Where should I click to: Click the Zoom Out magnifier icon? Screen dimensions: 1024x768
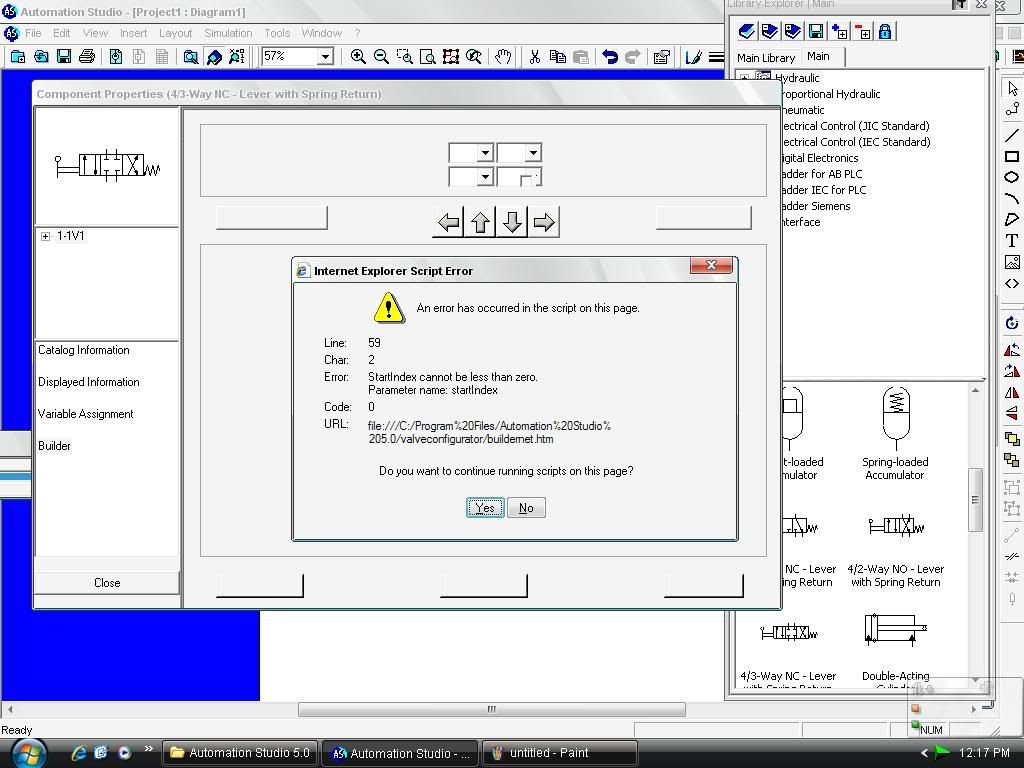(381, 57)
